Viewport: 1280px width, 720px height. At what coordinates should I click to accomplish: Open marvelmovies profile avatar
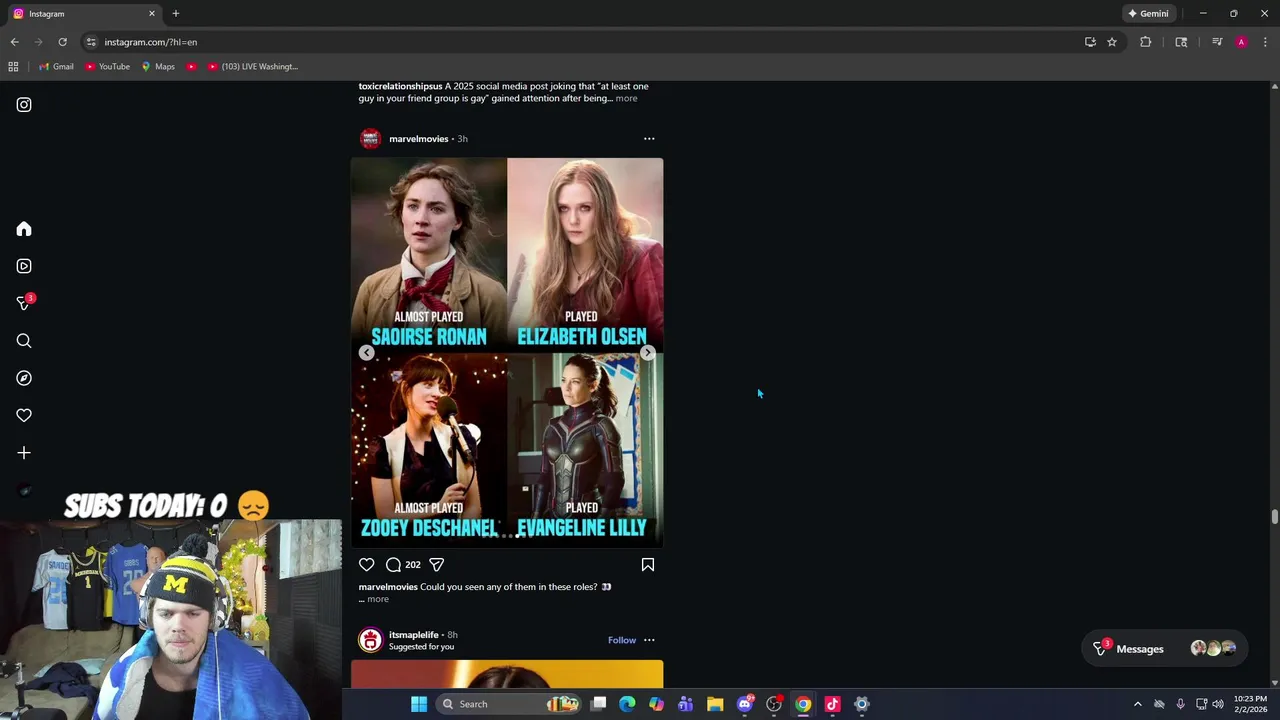click(x=371, y=139)
